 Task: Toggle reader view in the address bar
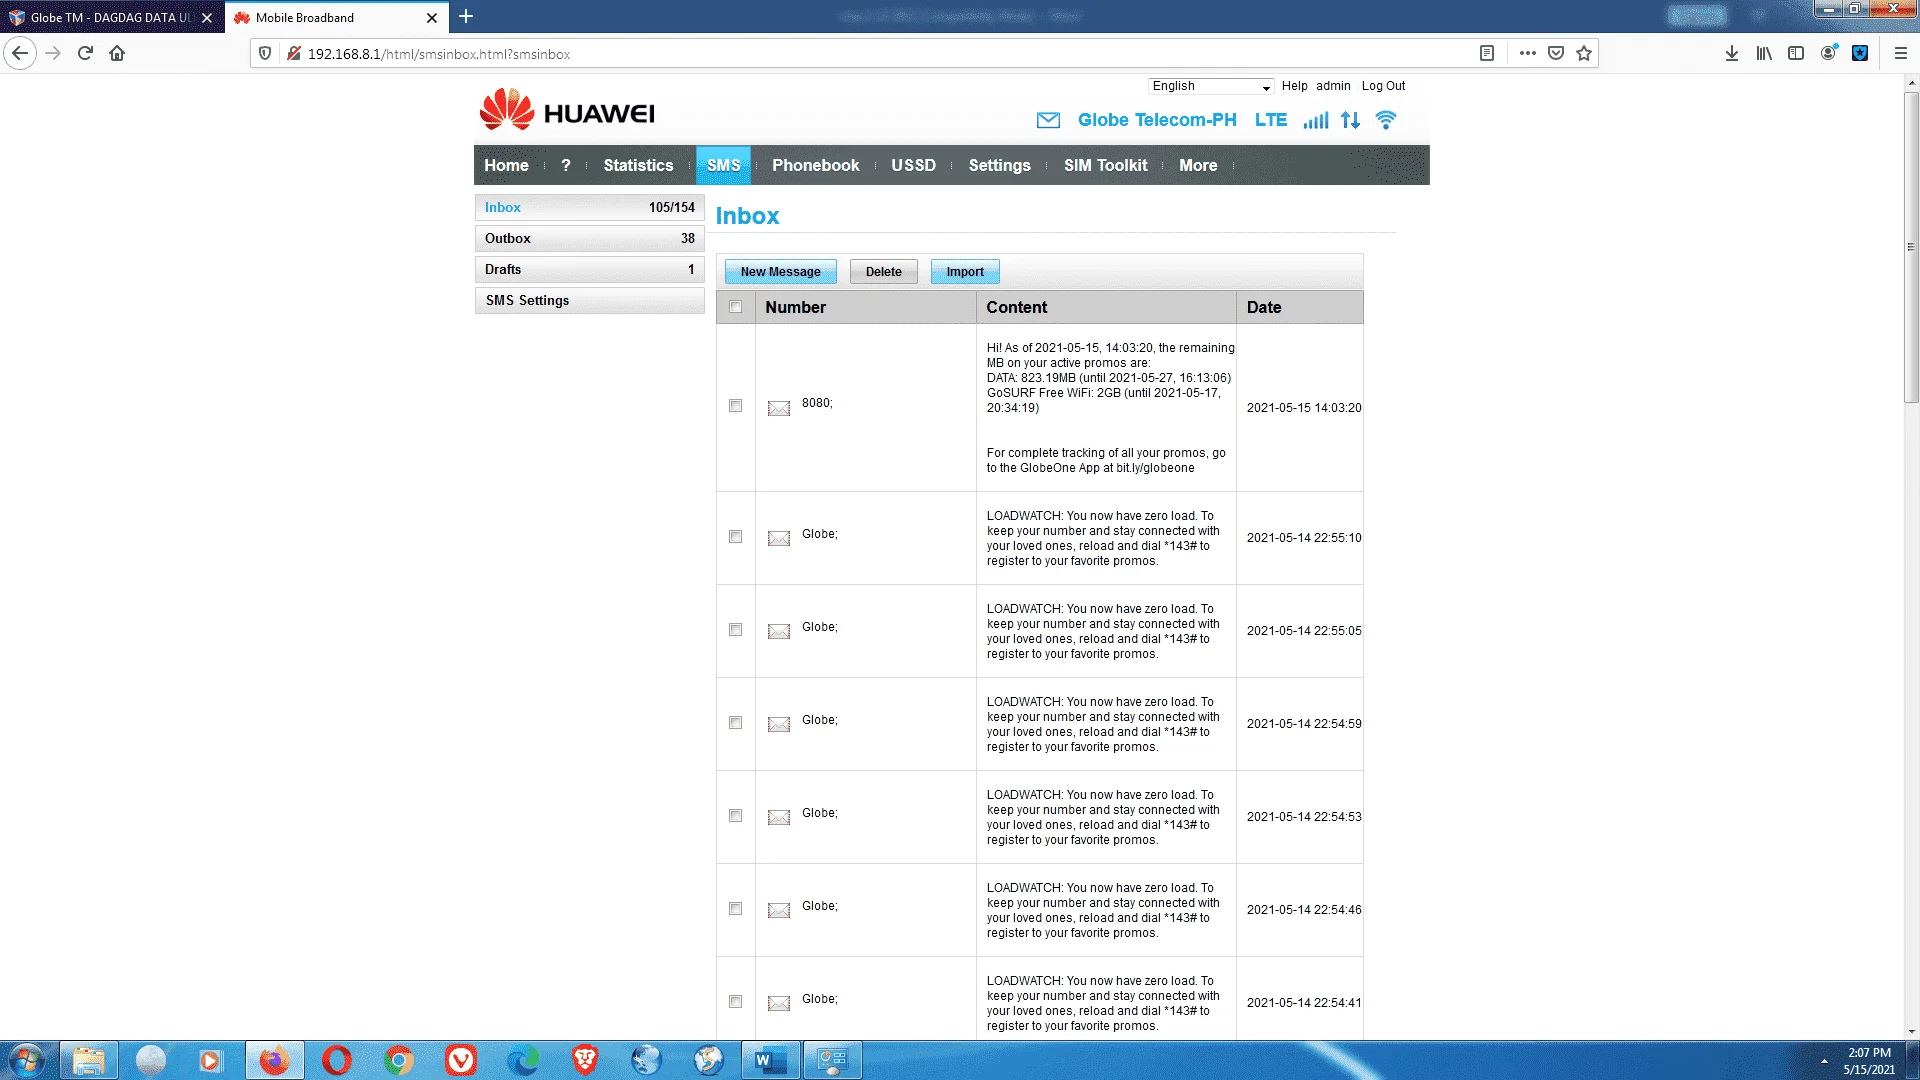(1487, 53)
